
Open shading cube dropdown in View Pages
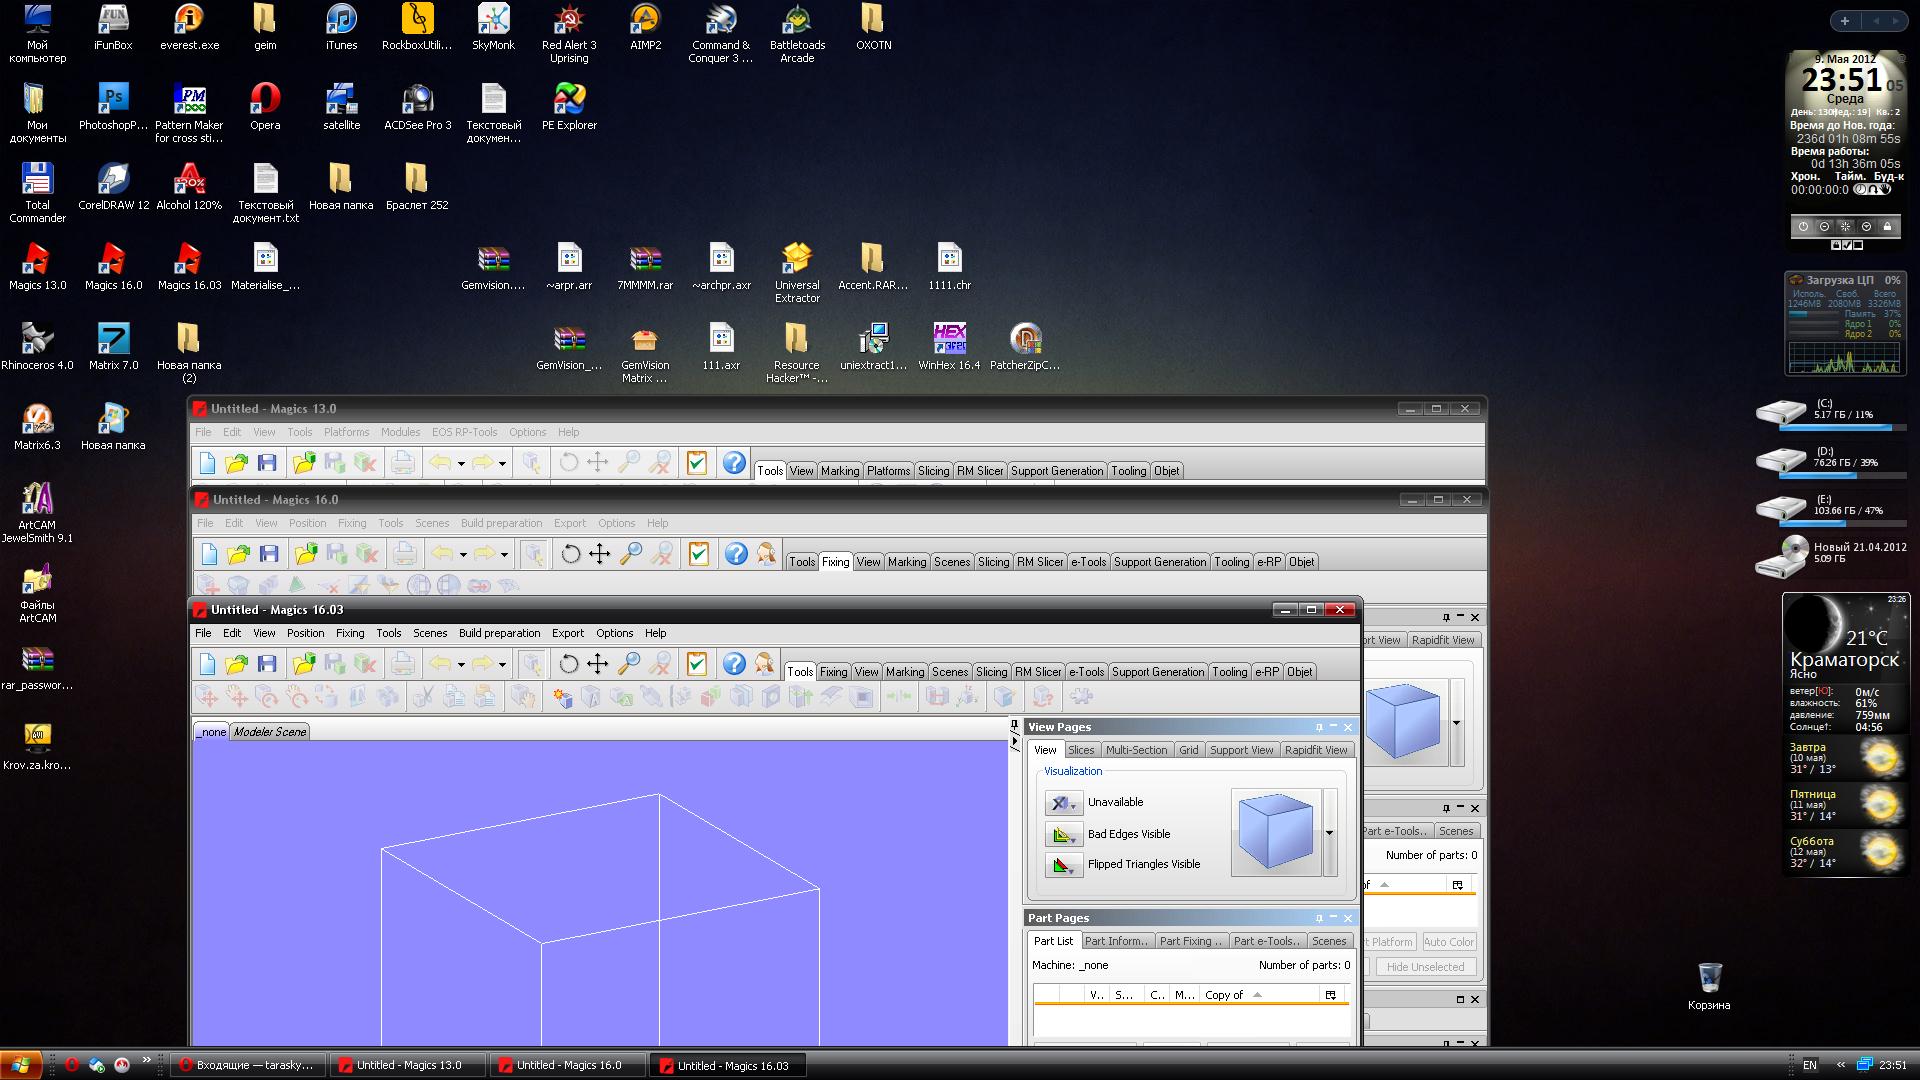tap(1329, 833)
